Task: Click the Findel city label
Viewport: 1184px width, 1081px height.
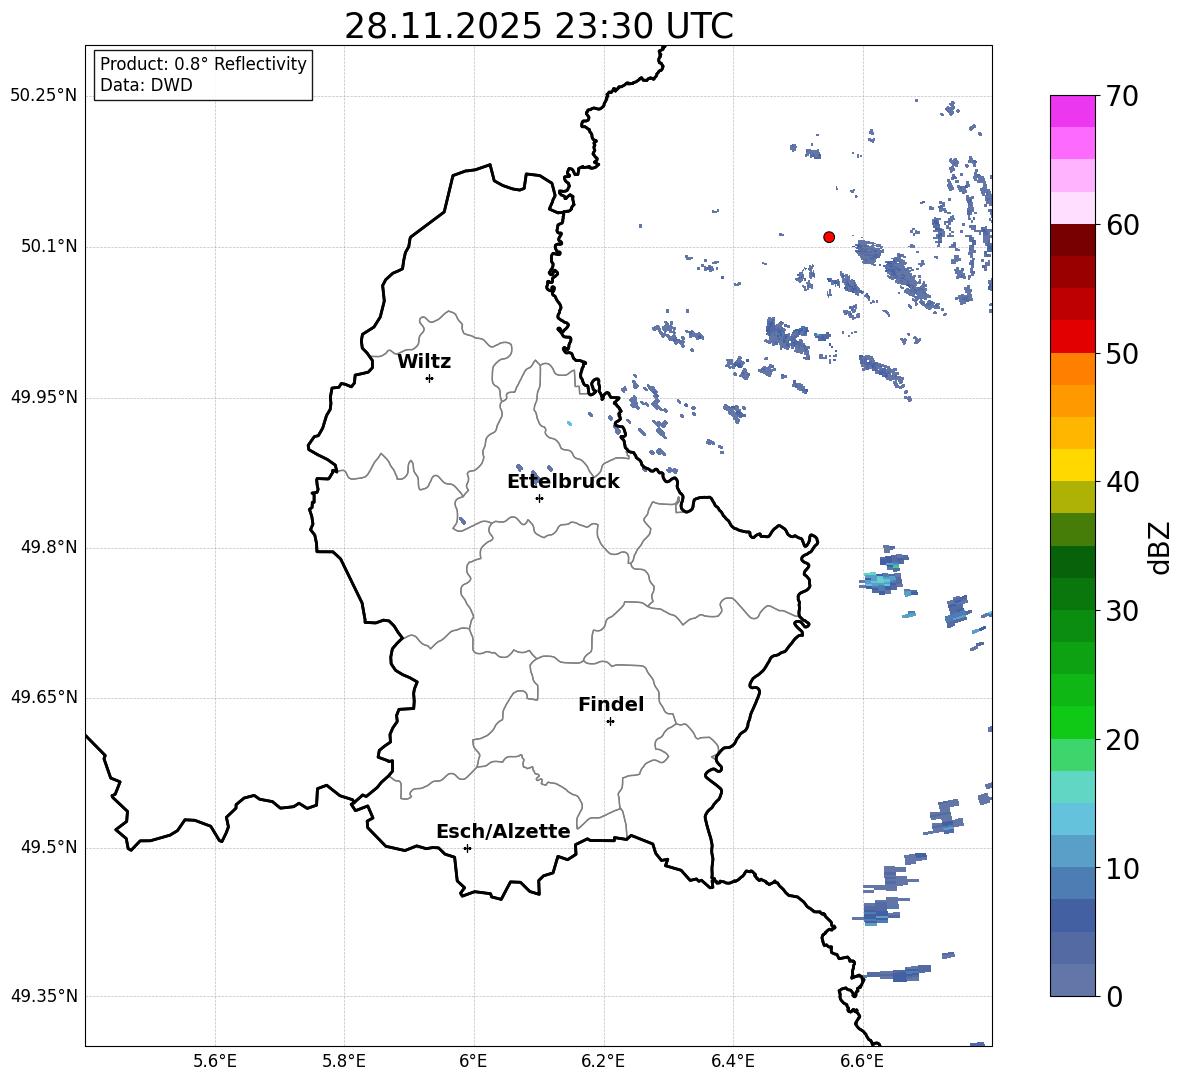Action: pos(611,704)
